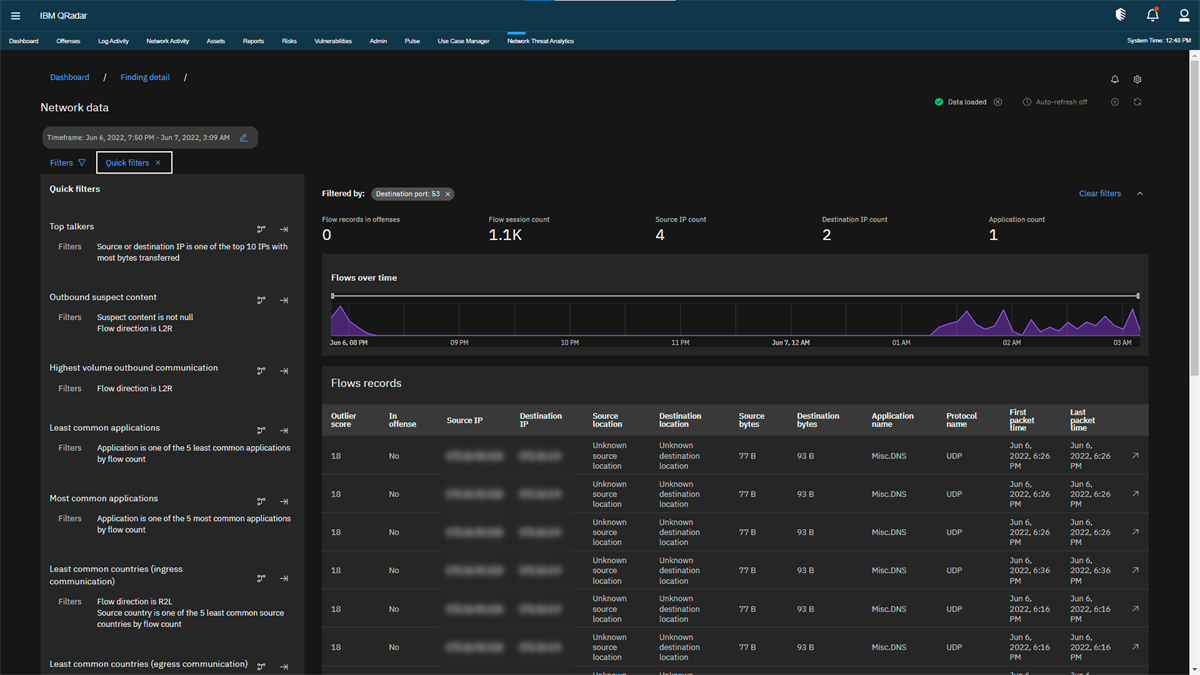Open the dashboard settings gear icon
The width and height of the screenshot is (1200, 675).
[x=1137, y=80]
